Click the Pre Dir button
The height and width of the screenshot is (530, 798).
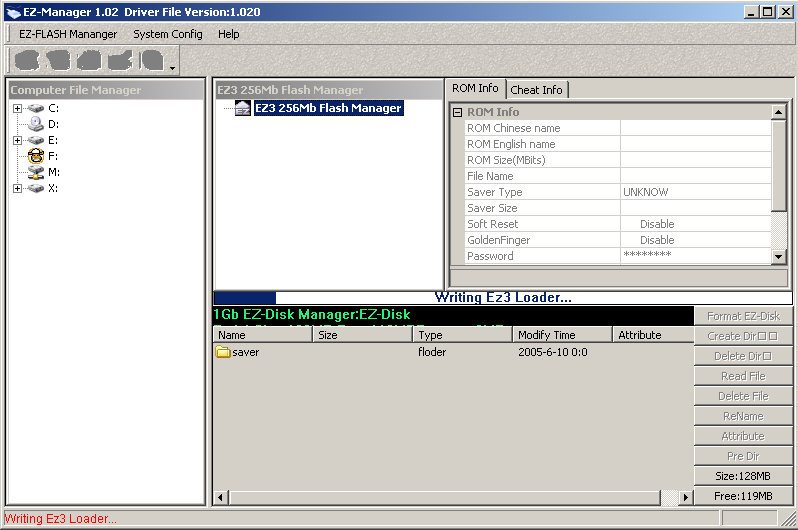(743, 456)
